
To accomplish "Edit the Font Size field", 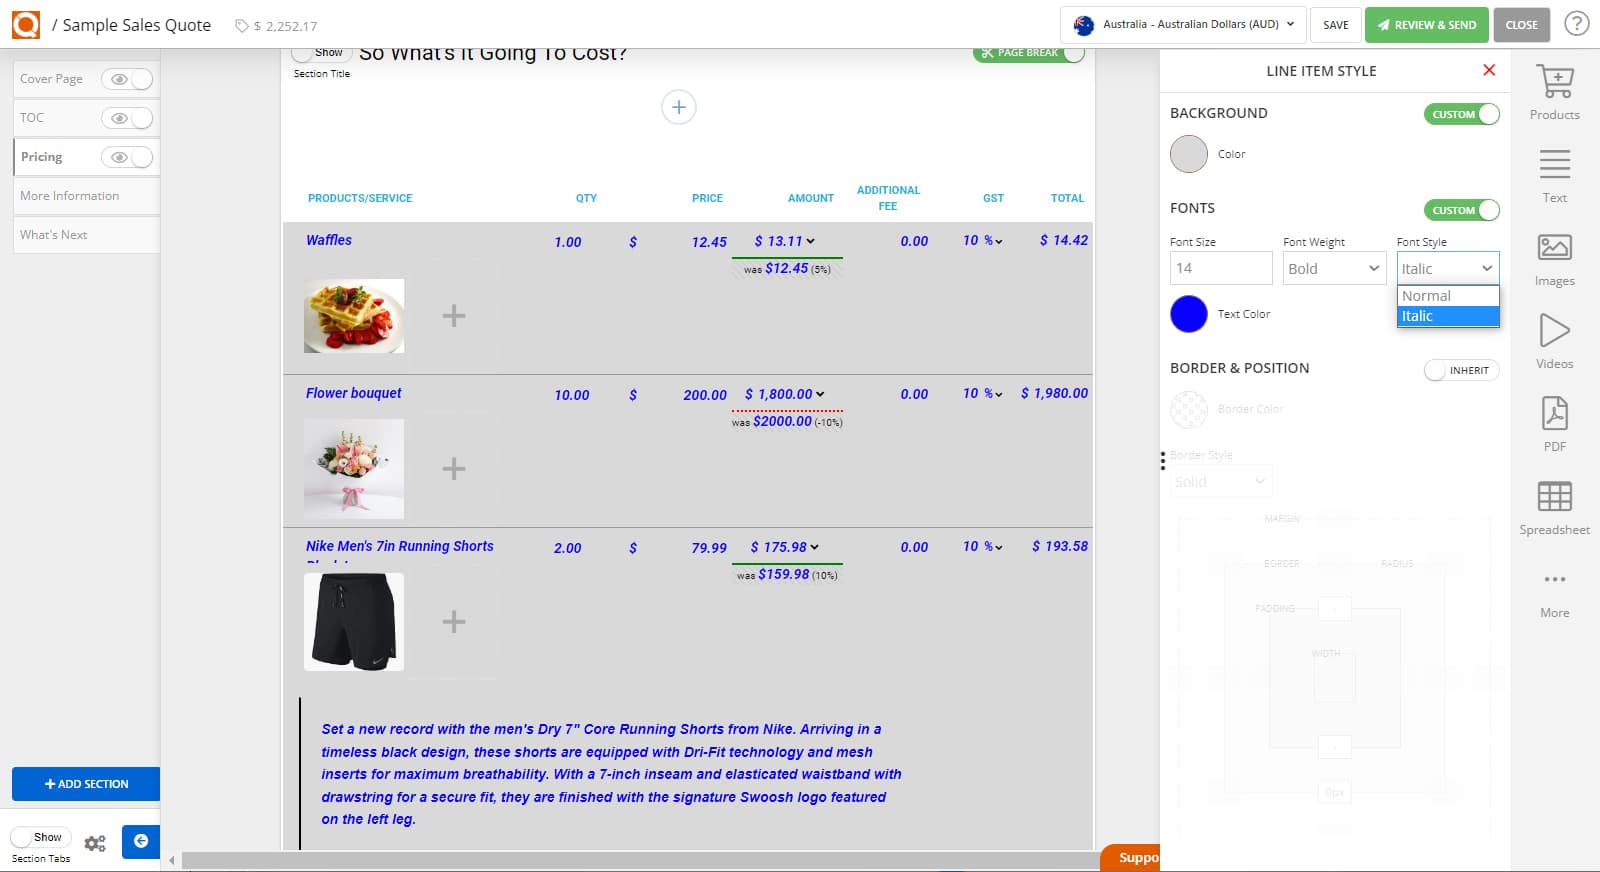I will pos(1221,268).
